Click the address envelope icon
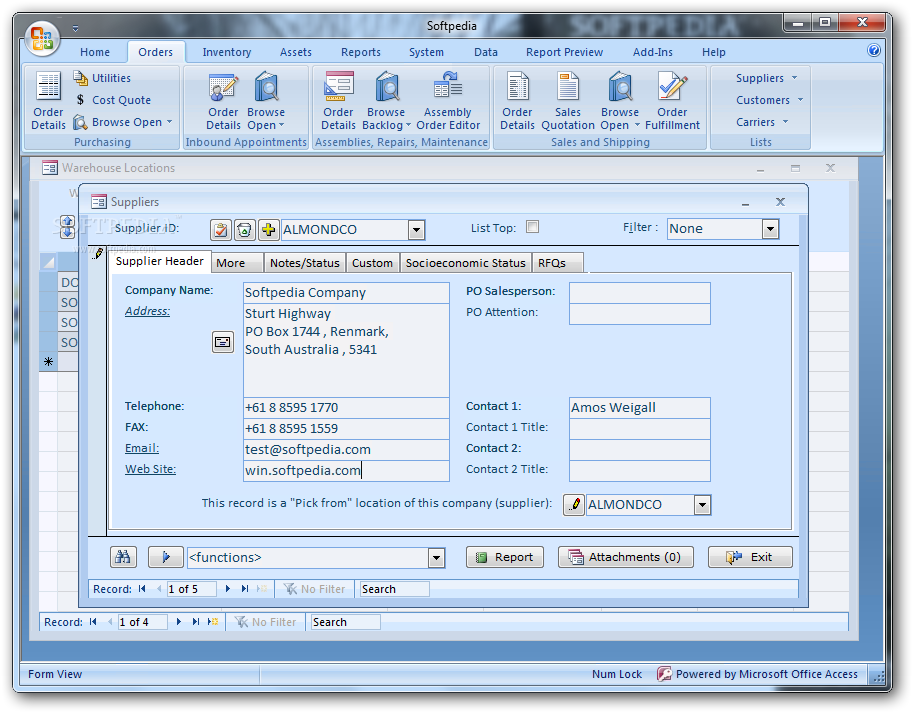 tap(222, 342)
